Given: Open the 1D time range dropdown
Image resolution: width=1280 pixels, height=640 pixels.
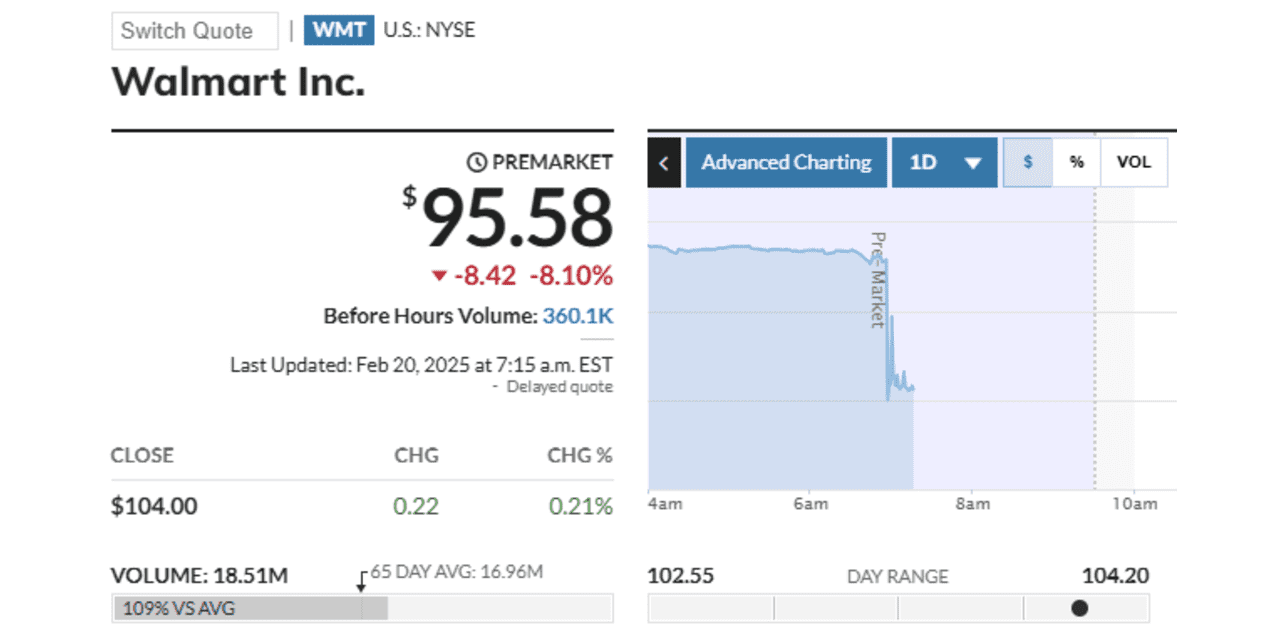Looking at the screenshot, I should click(944, 163).
